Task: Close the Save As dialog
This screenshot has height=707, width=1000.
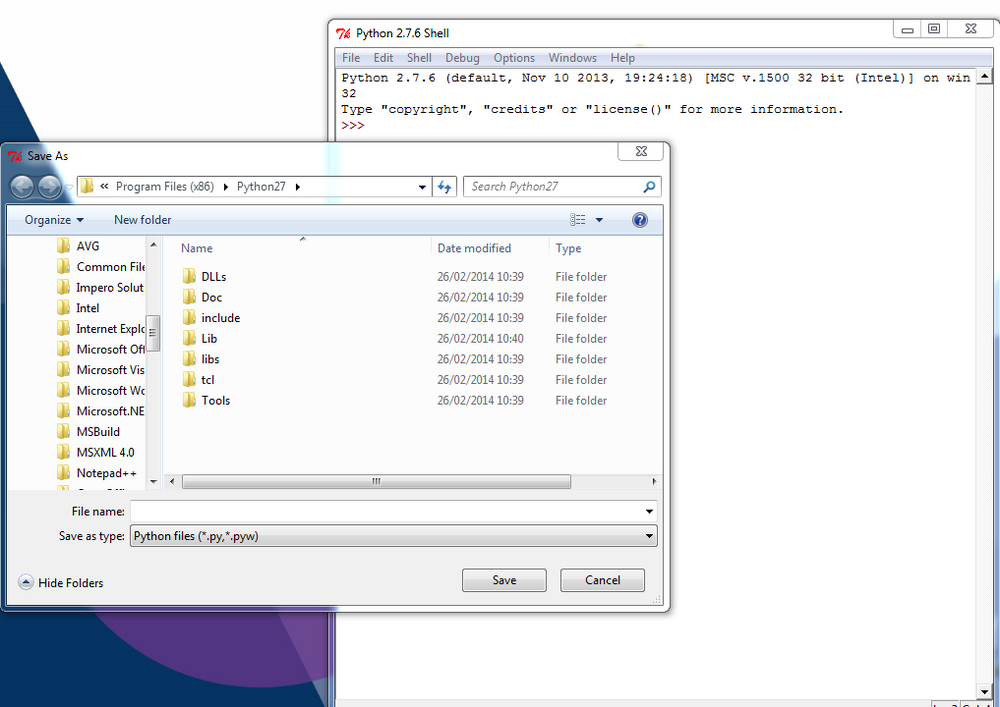Action: tap(641, 151)
